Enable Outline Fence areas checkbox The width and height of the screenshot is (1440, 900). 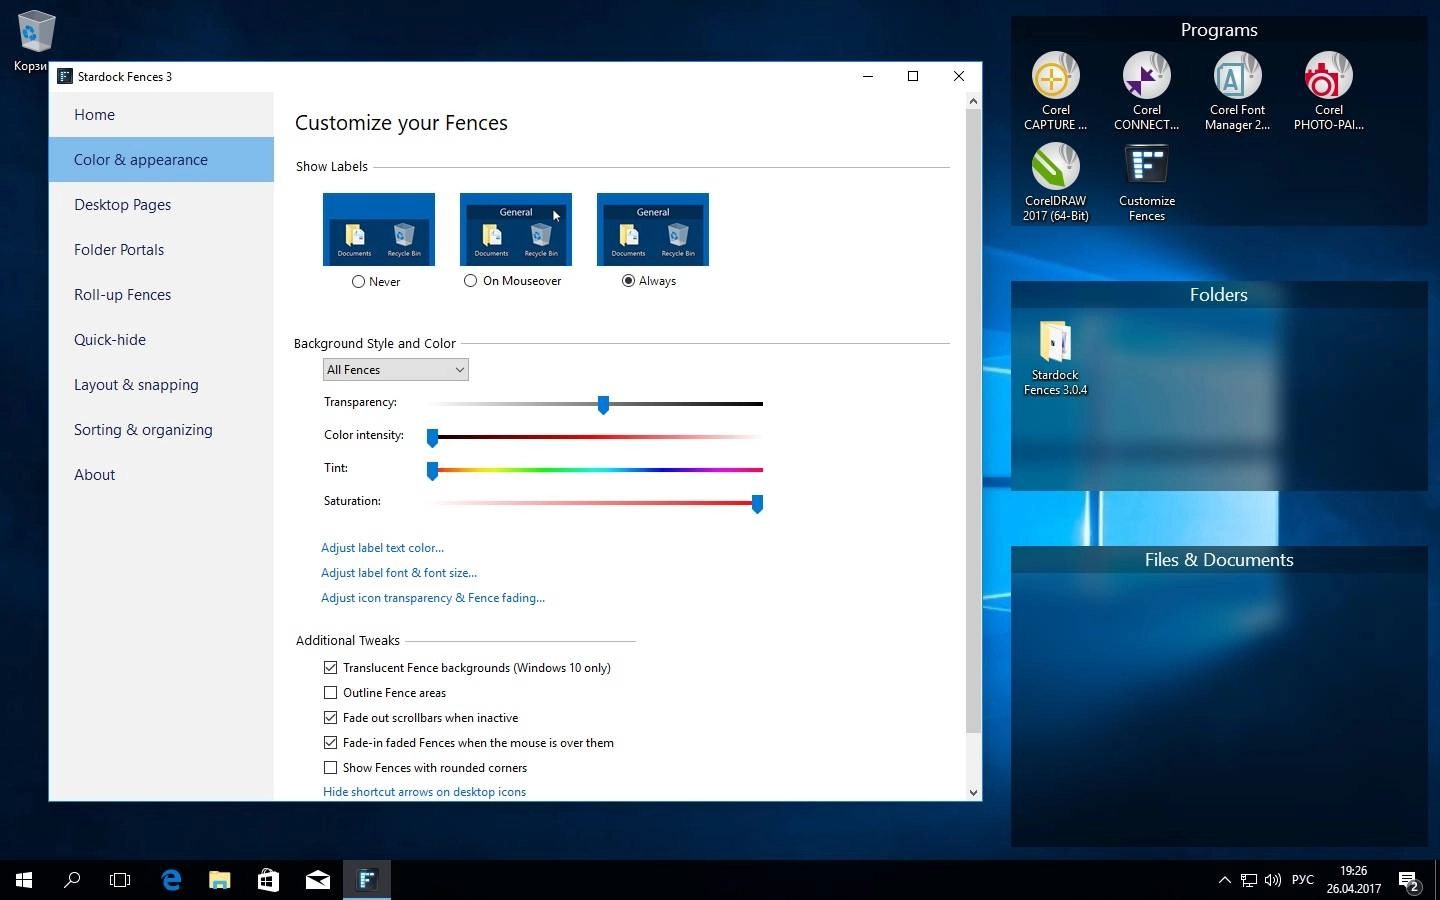[330, 693]
